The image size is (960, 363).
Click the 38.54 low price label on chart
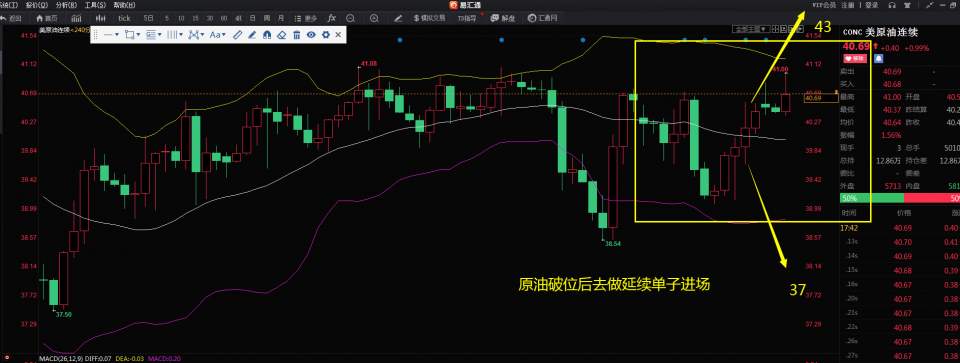point(613,243)
